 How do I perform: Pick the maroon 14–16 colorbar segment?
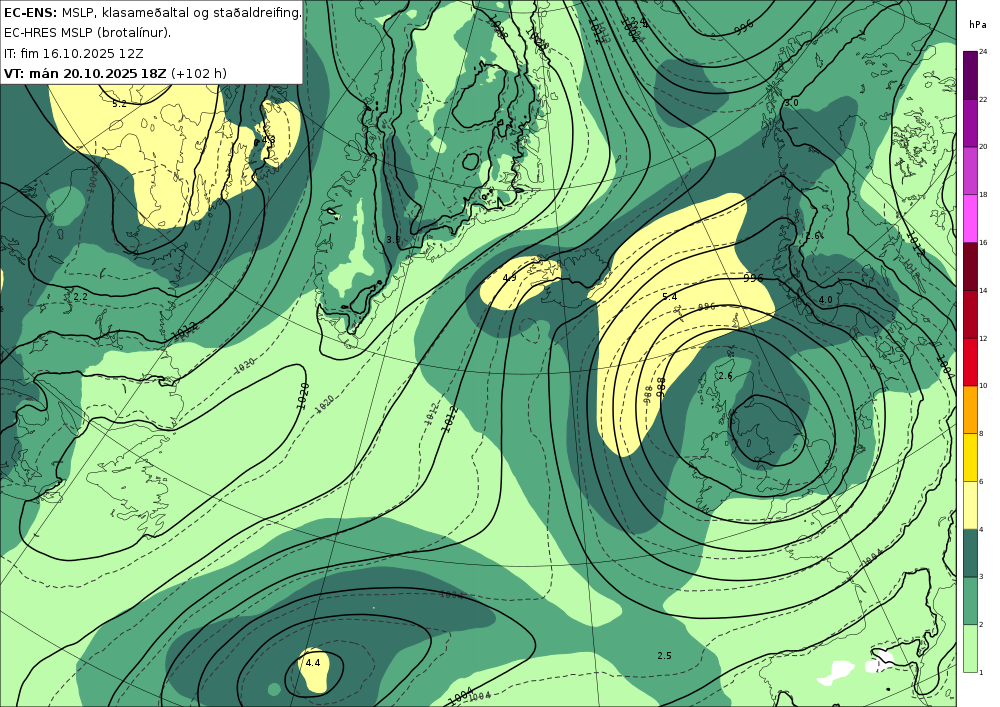(x=970, y=266)
